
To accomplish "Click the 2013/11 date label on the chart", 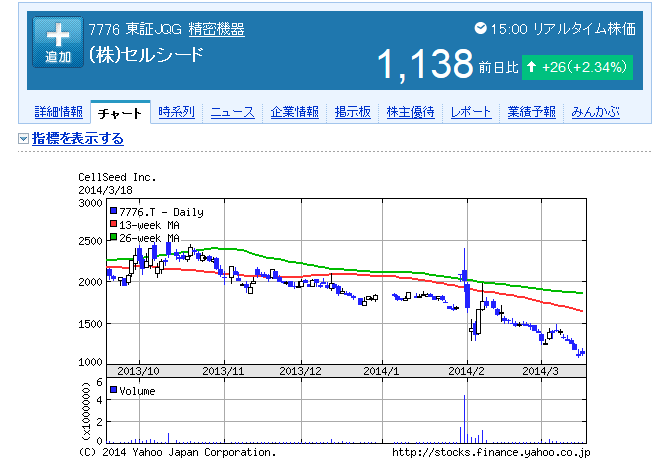I will (223, 371).
